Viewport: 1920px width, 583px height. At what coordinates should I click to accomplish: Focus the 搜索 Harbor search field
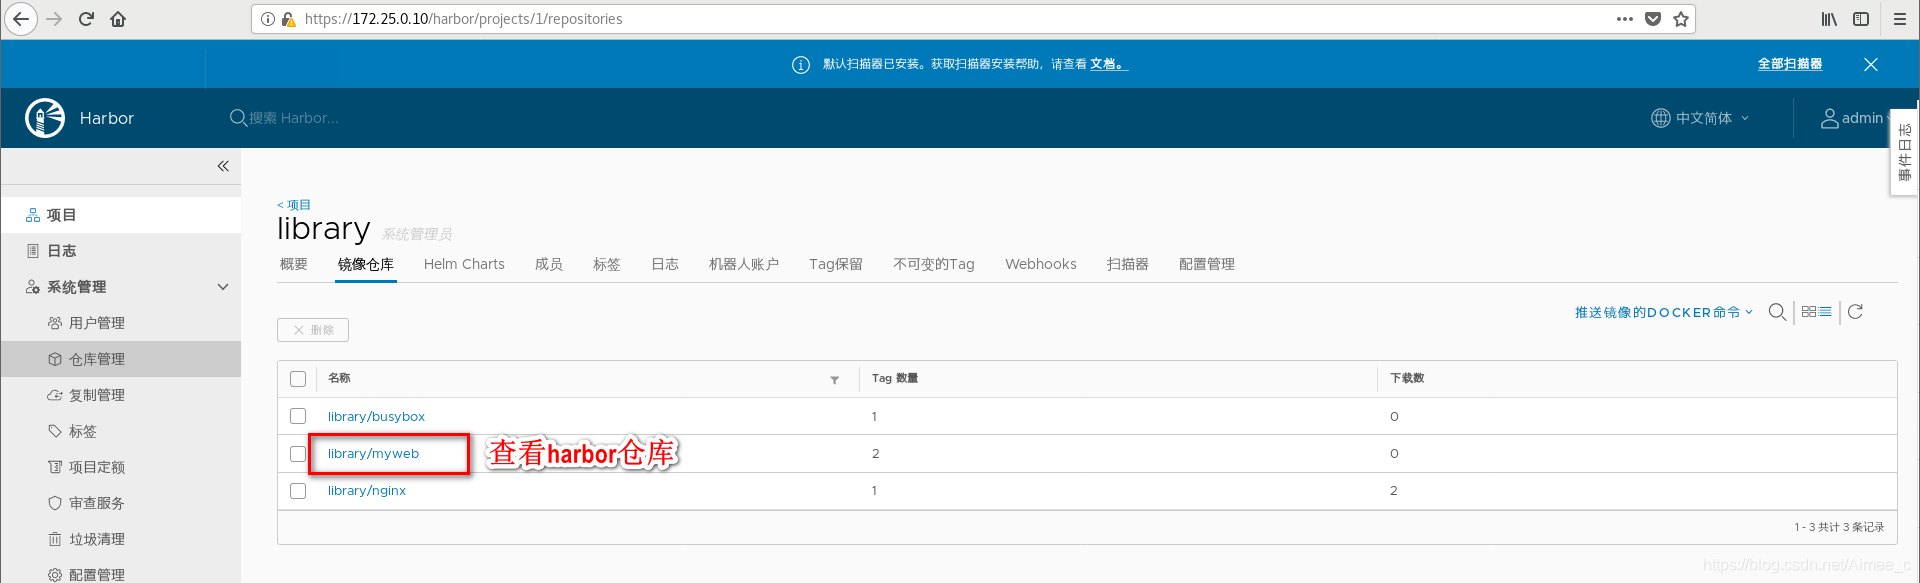(294, 118)
